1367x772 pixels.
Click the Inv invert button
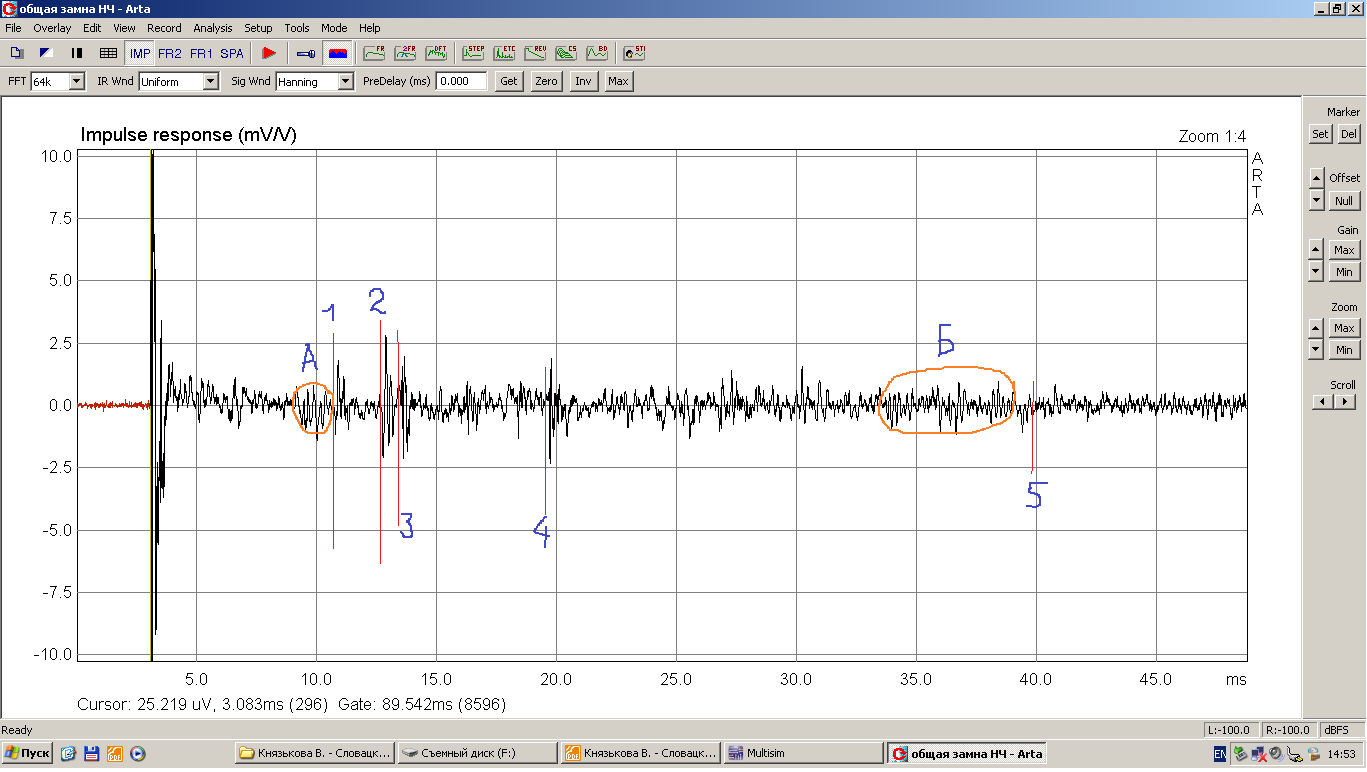point(583,82)
